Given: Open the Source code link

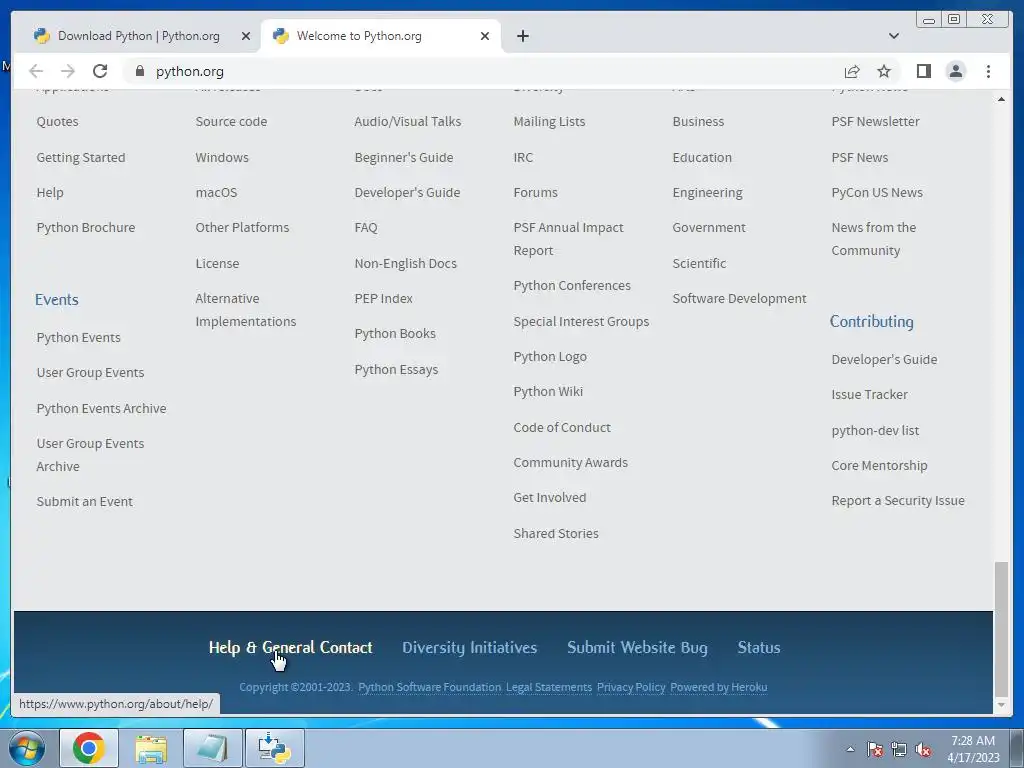Looking at the screenshot, I should (231, 121).
